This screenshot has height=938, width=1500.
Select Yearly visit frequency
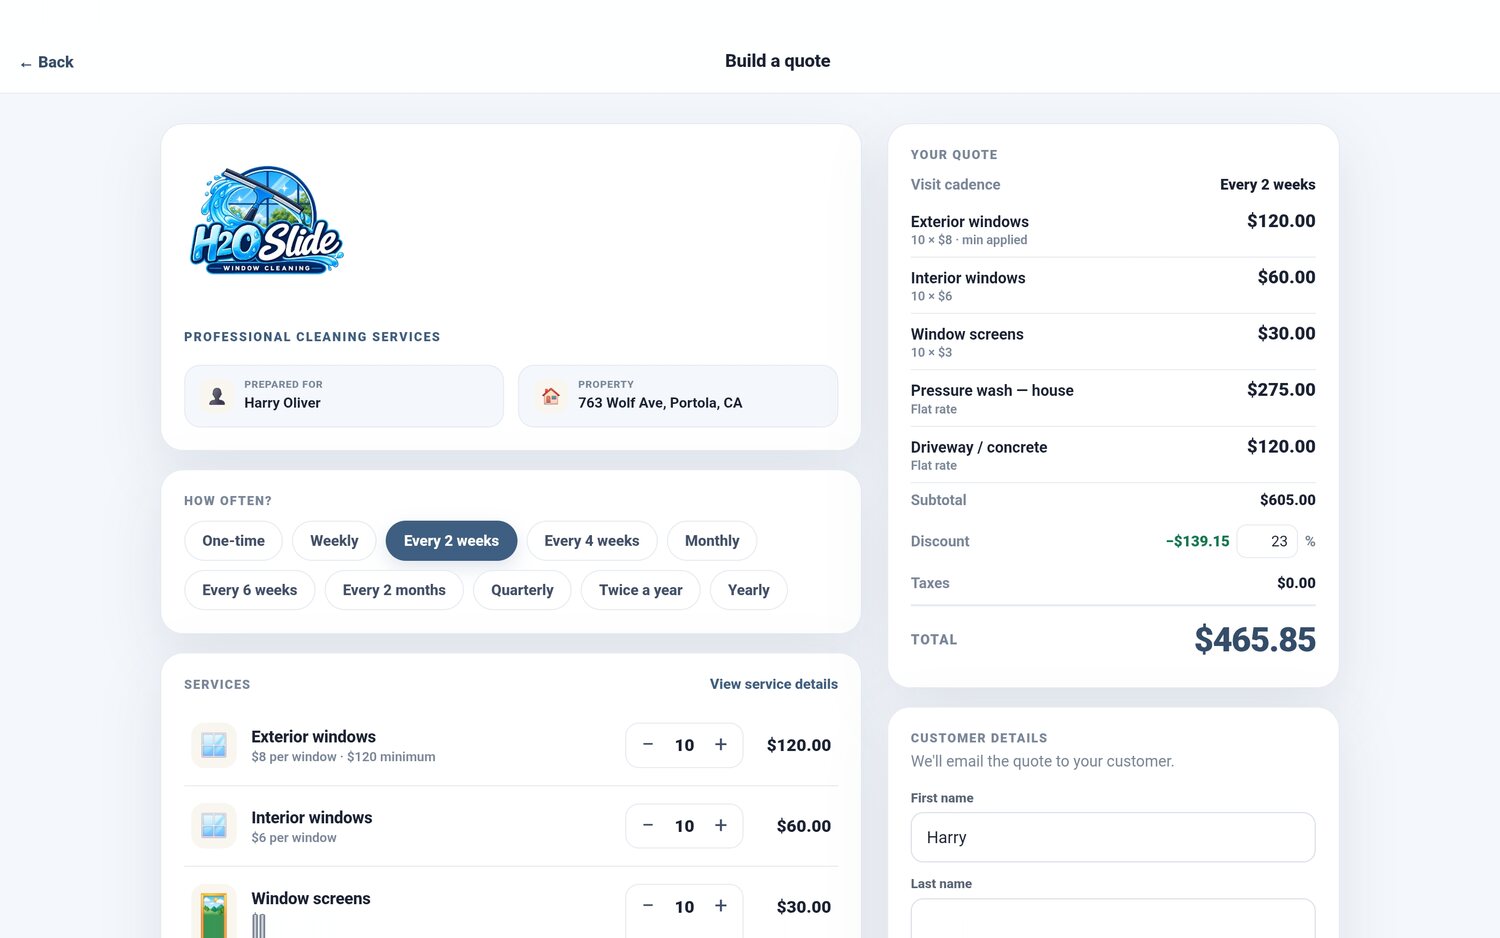click(749, 590)
